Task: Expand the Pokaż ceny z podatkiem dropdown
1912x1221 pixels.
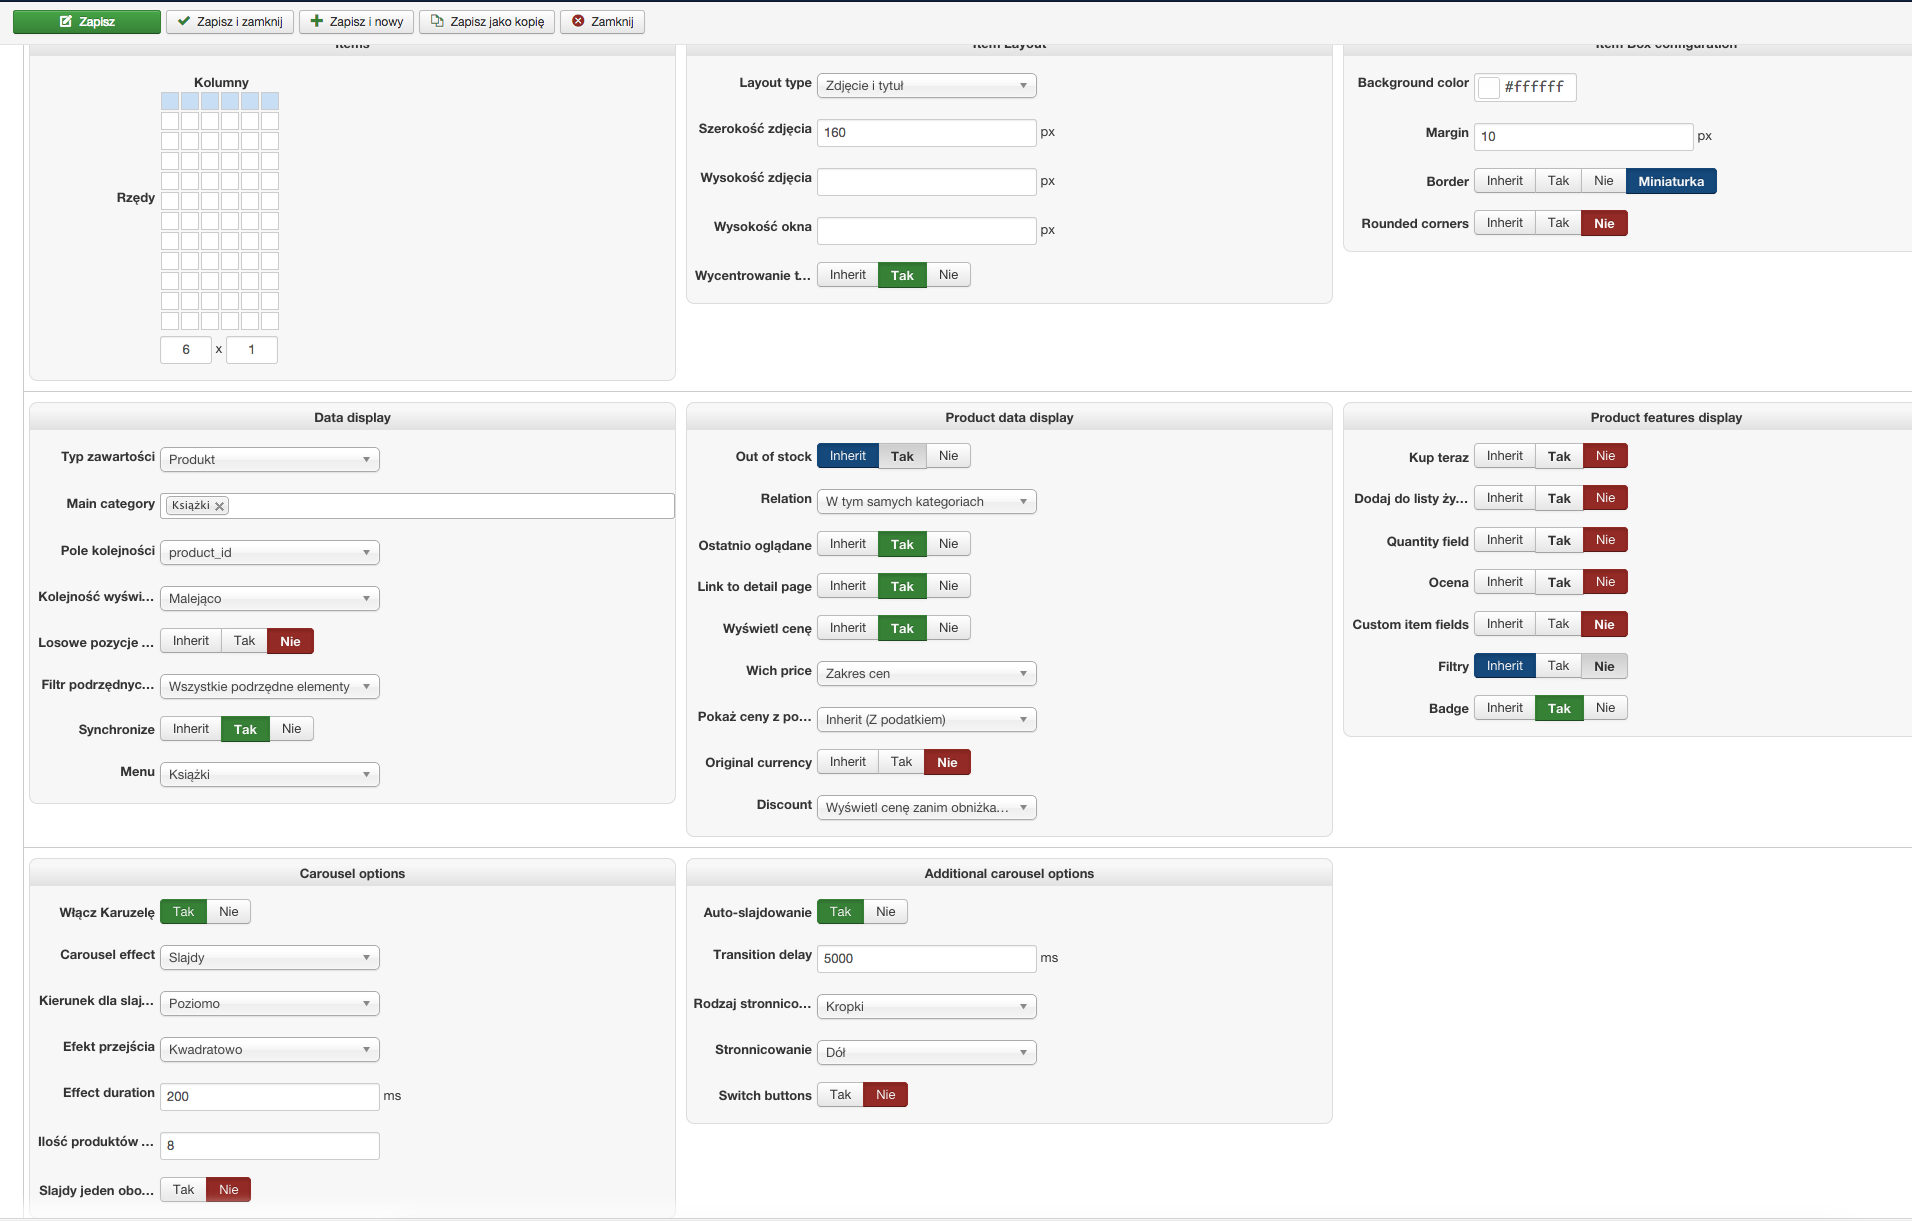Action: [x=927, y=720]
